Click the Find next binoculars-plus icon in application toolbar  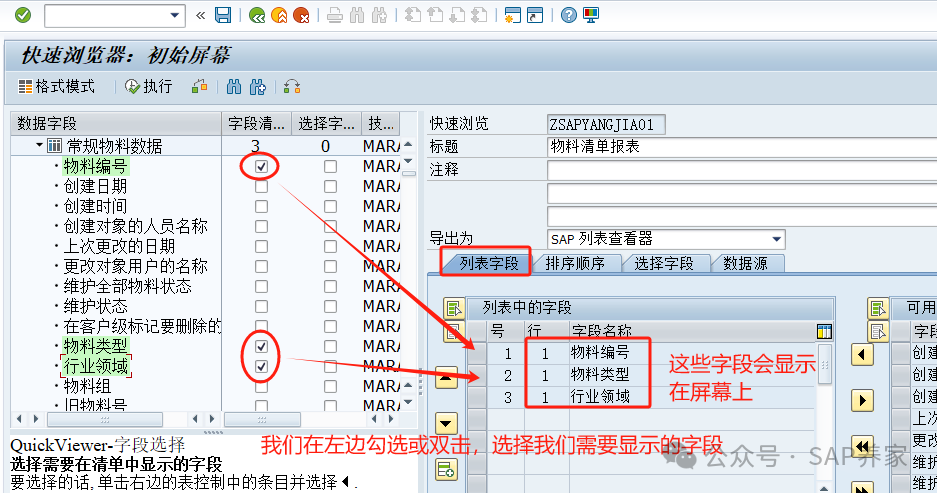tap(258, 87)
